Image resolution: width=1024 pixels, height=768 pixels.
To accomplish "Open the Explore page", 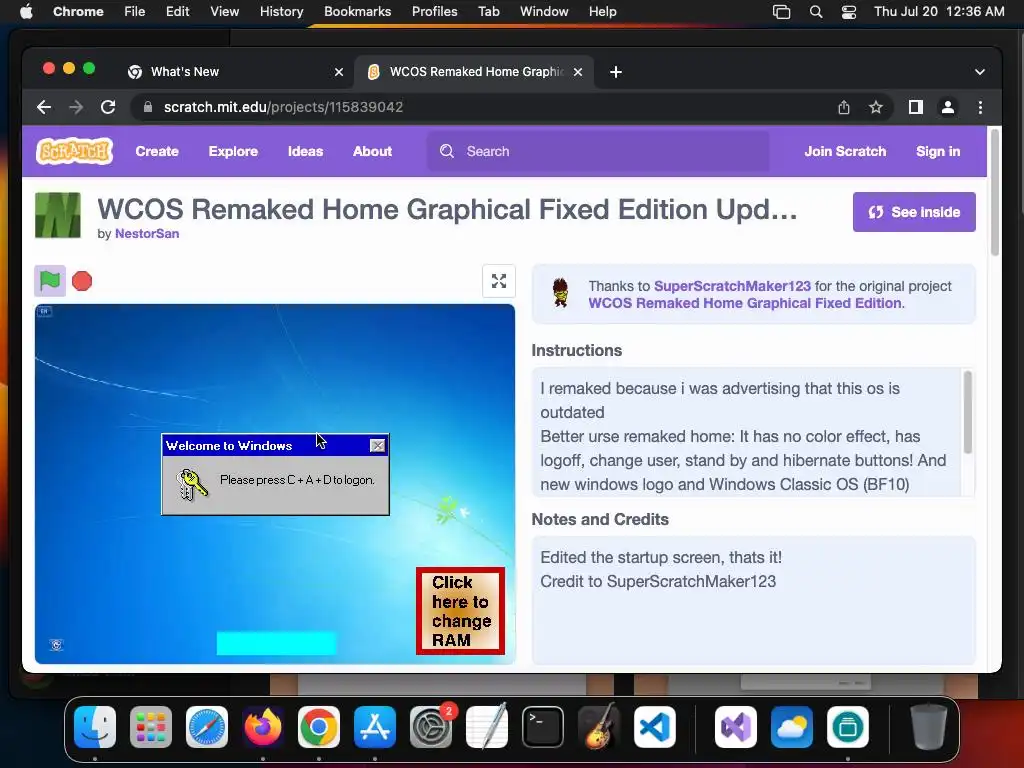I will 233,151.
